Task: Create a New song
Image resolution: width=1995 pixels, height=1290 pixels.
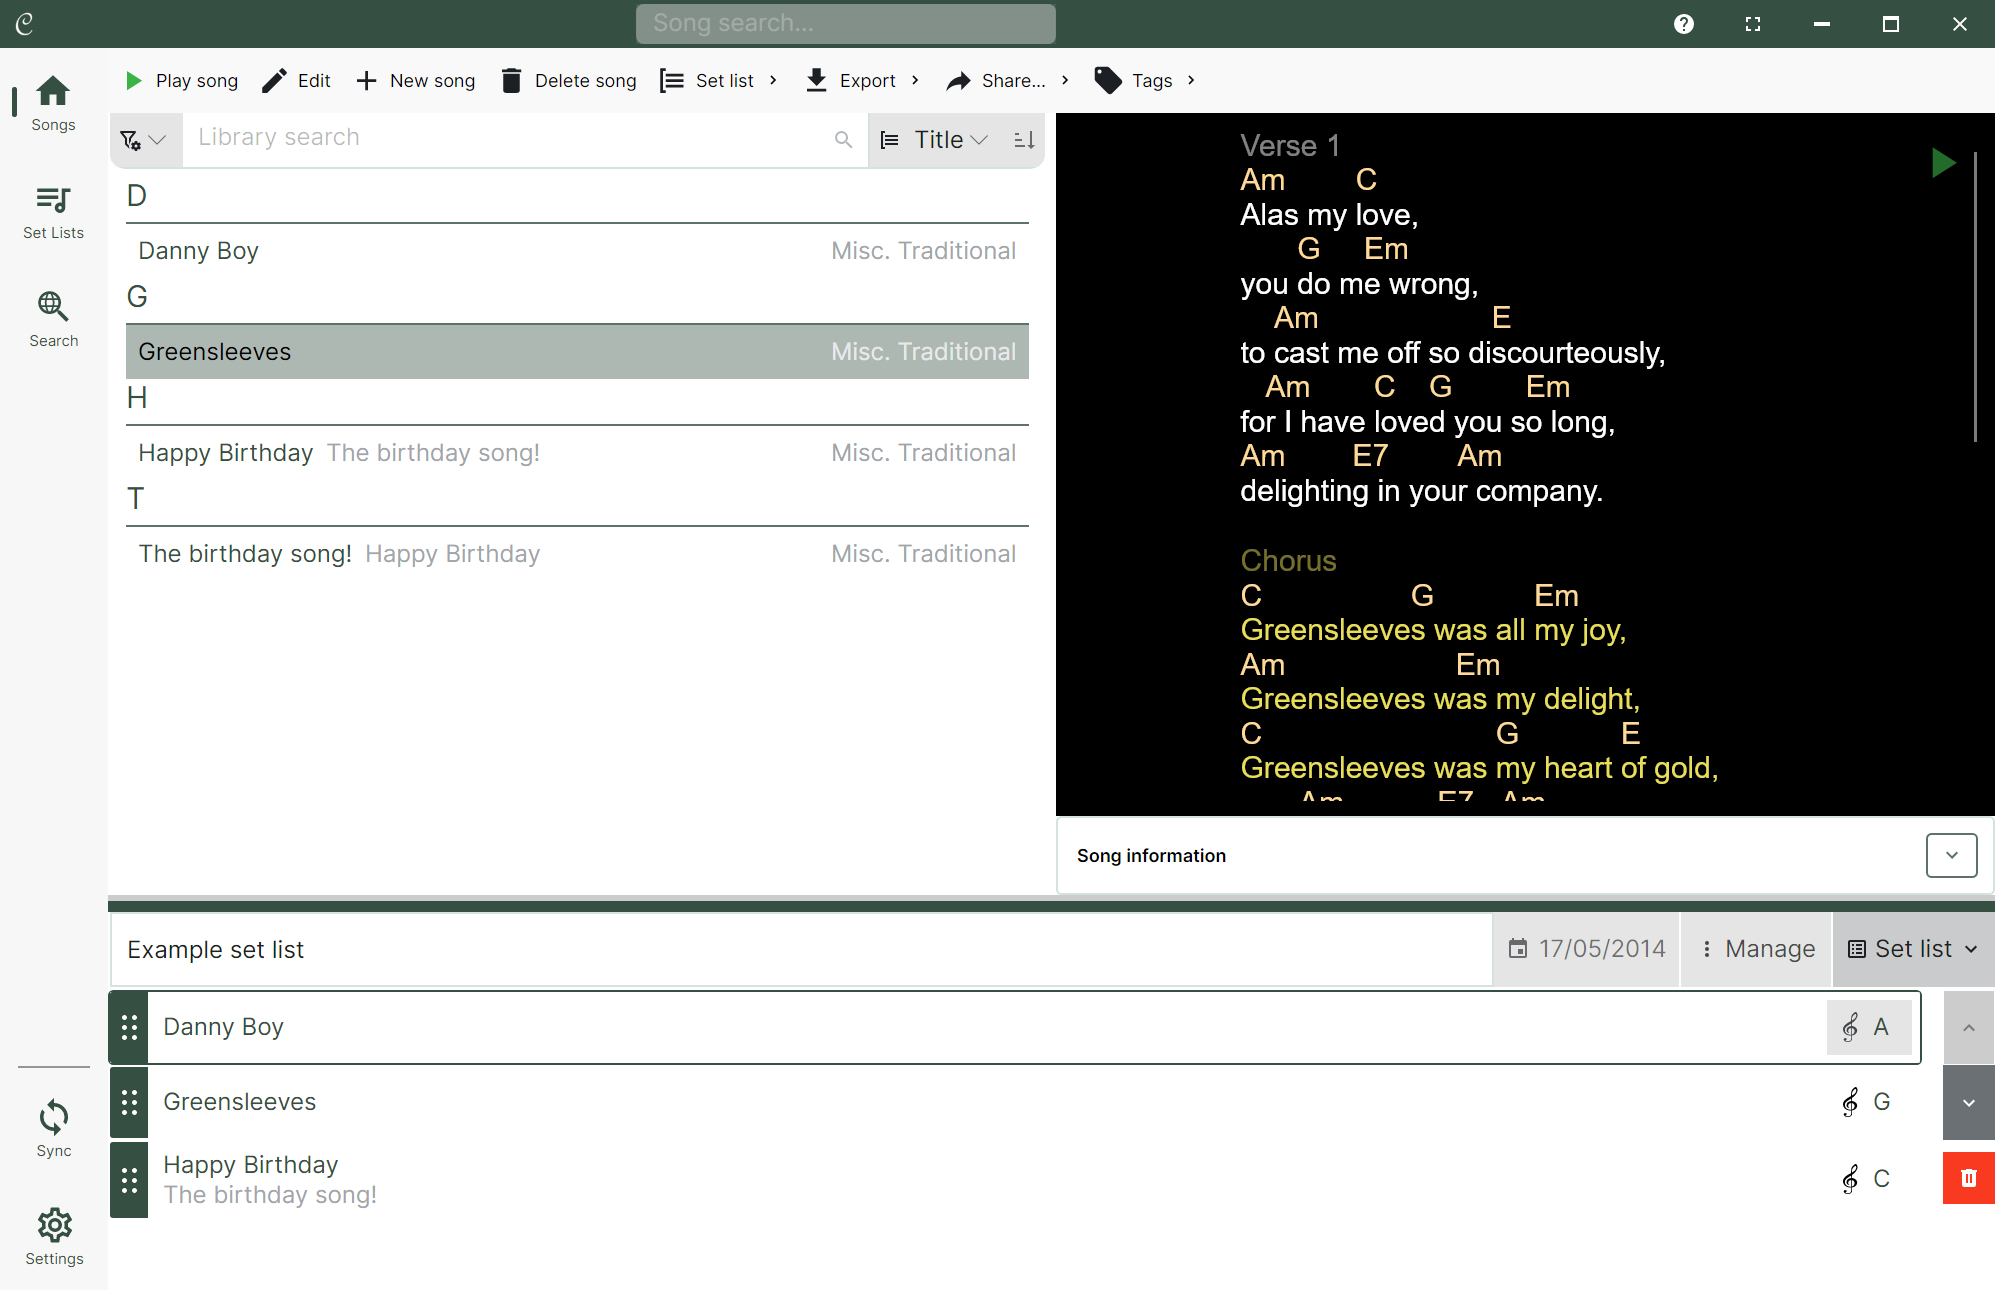Action: (x=416, y=81)
